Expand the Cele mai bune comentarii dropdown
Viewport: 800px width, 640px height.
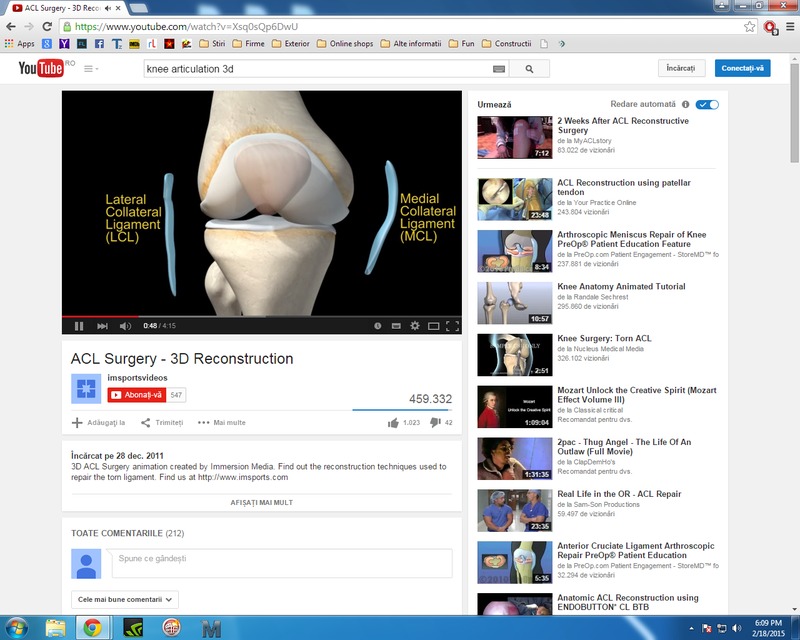coord(125,599)
